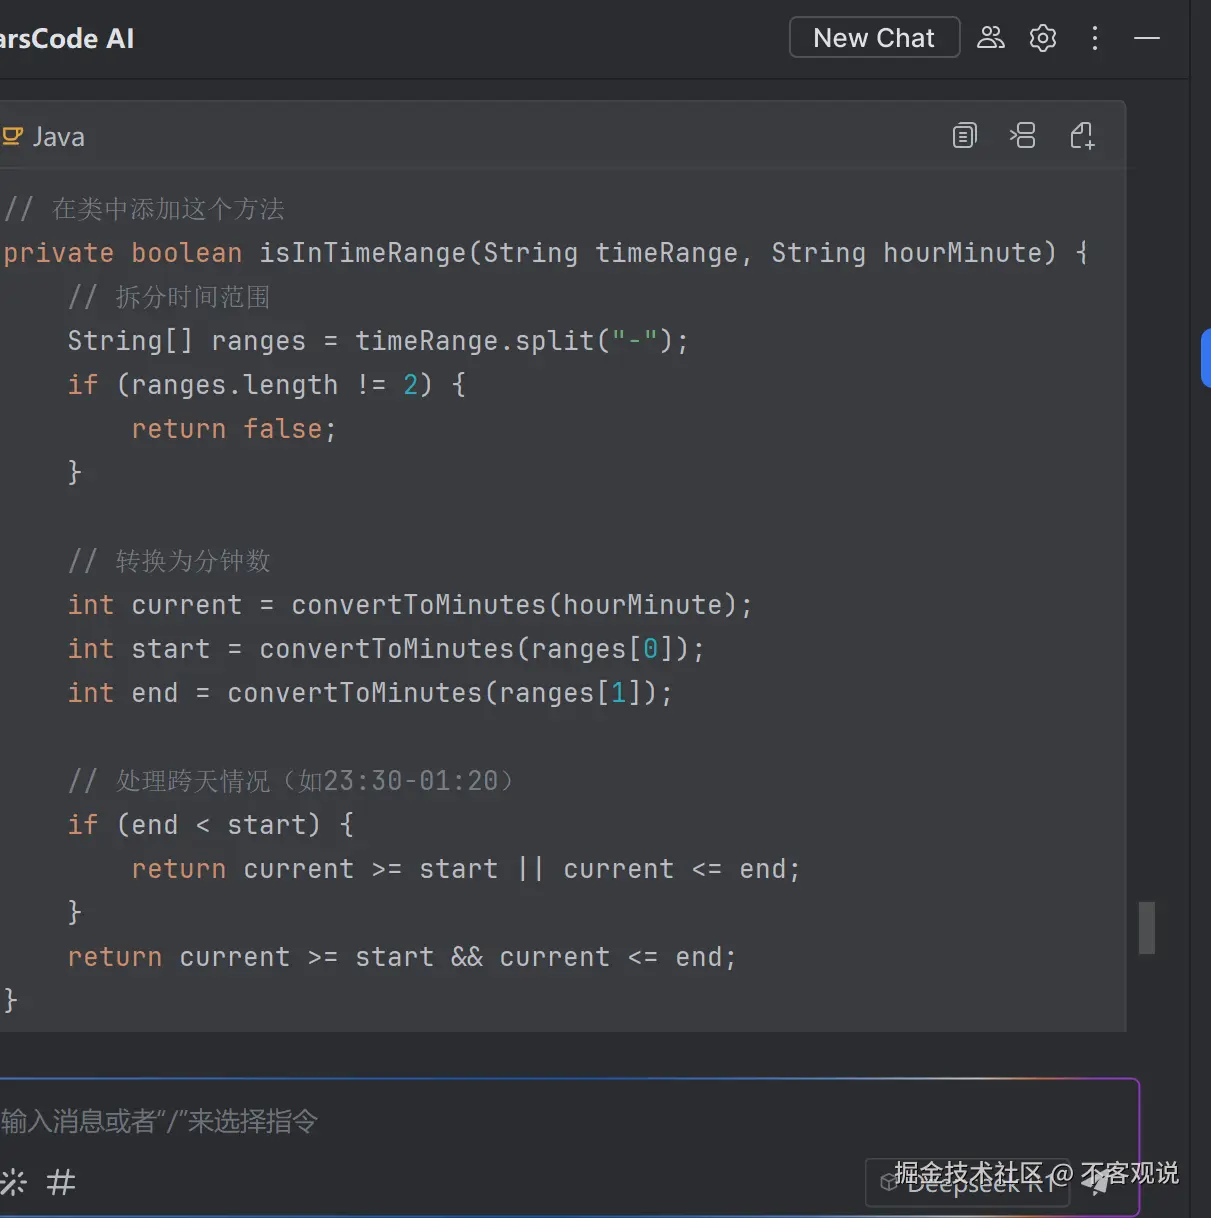
Task: Click the sparkle commands icon below input
Action: tap(14, 1183)
